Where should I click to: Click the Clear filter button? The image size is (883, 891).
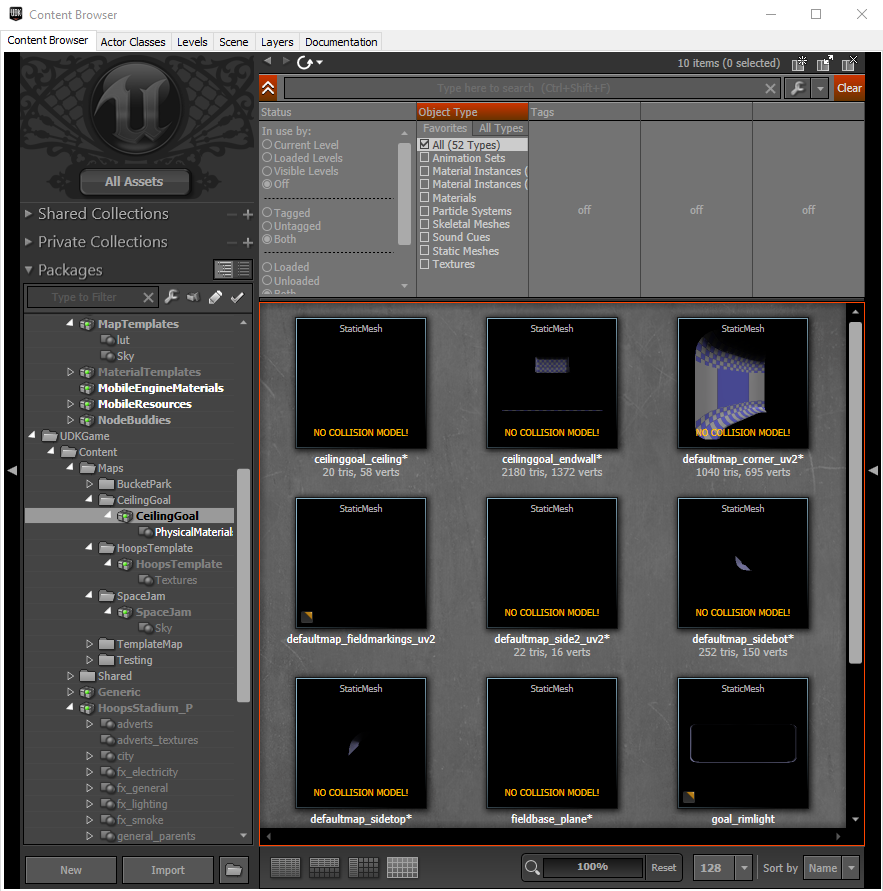[x=849, y=88]
